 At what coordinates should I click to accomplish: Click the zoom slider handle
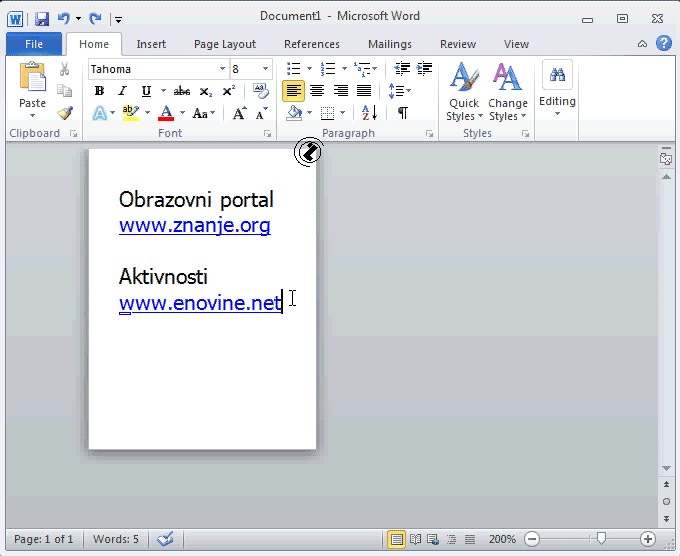click(x=601, y=539)
